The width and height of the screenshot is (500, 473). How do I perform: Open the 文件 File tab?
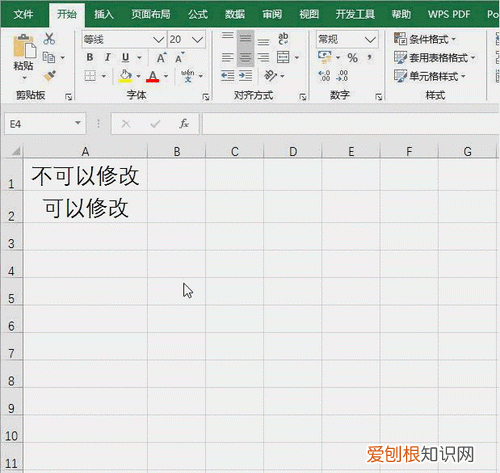pyautogui.click(x=23, y=14)
